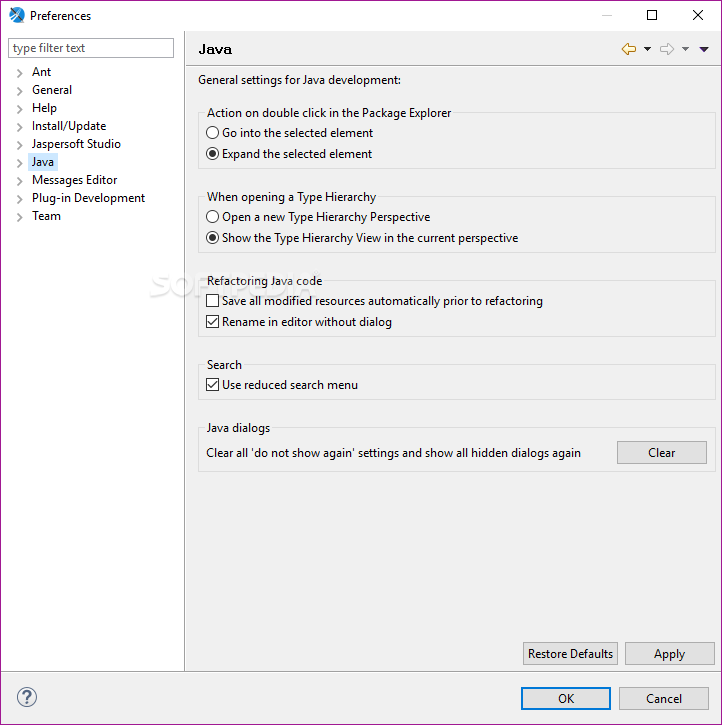Click the Clear button for Java dialogs
This screenshot has height=725, width=722.
pyautogui.click(x=661, y=452)
